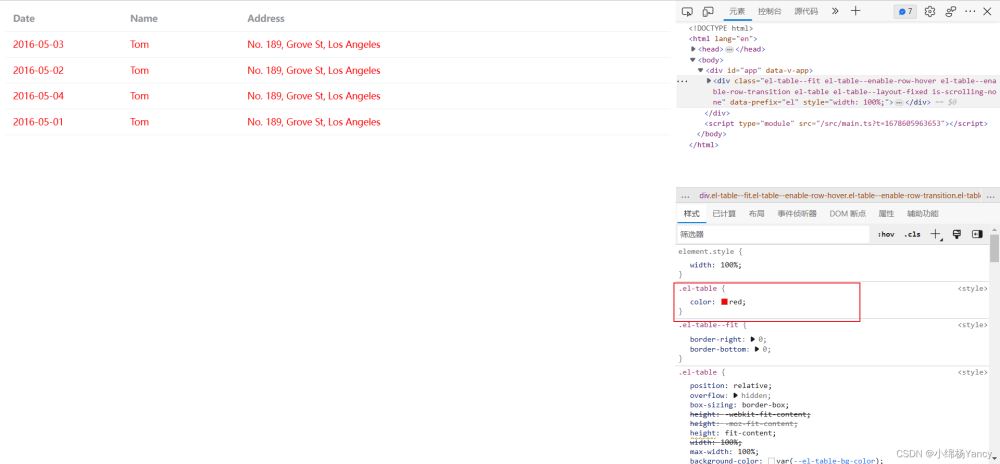The width and height of the screenshot is (1000, 464).
Task: Toggle the :hov element state panel
Action: pos(886,235)
